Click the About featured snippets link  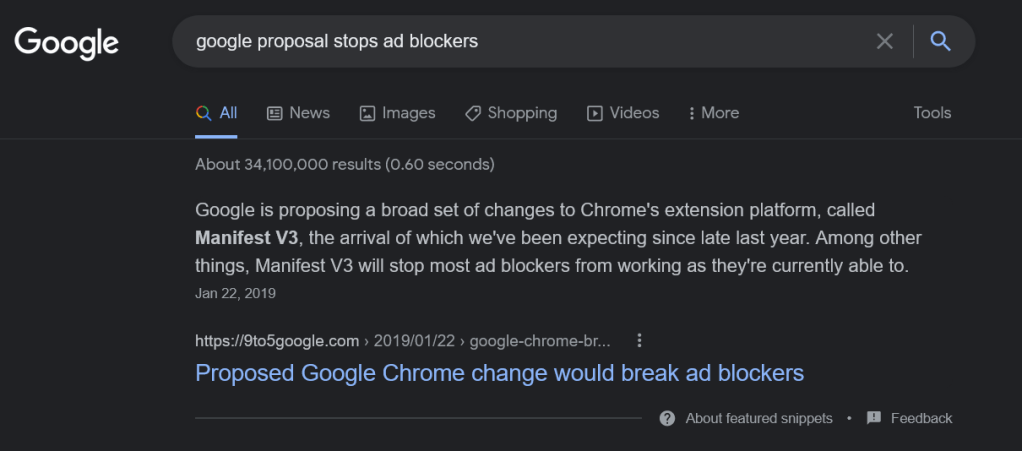point(758,418)
